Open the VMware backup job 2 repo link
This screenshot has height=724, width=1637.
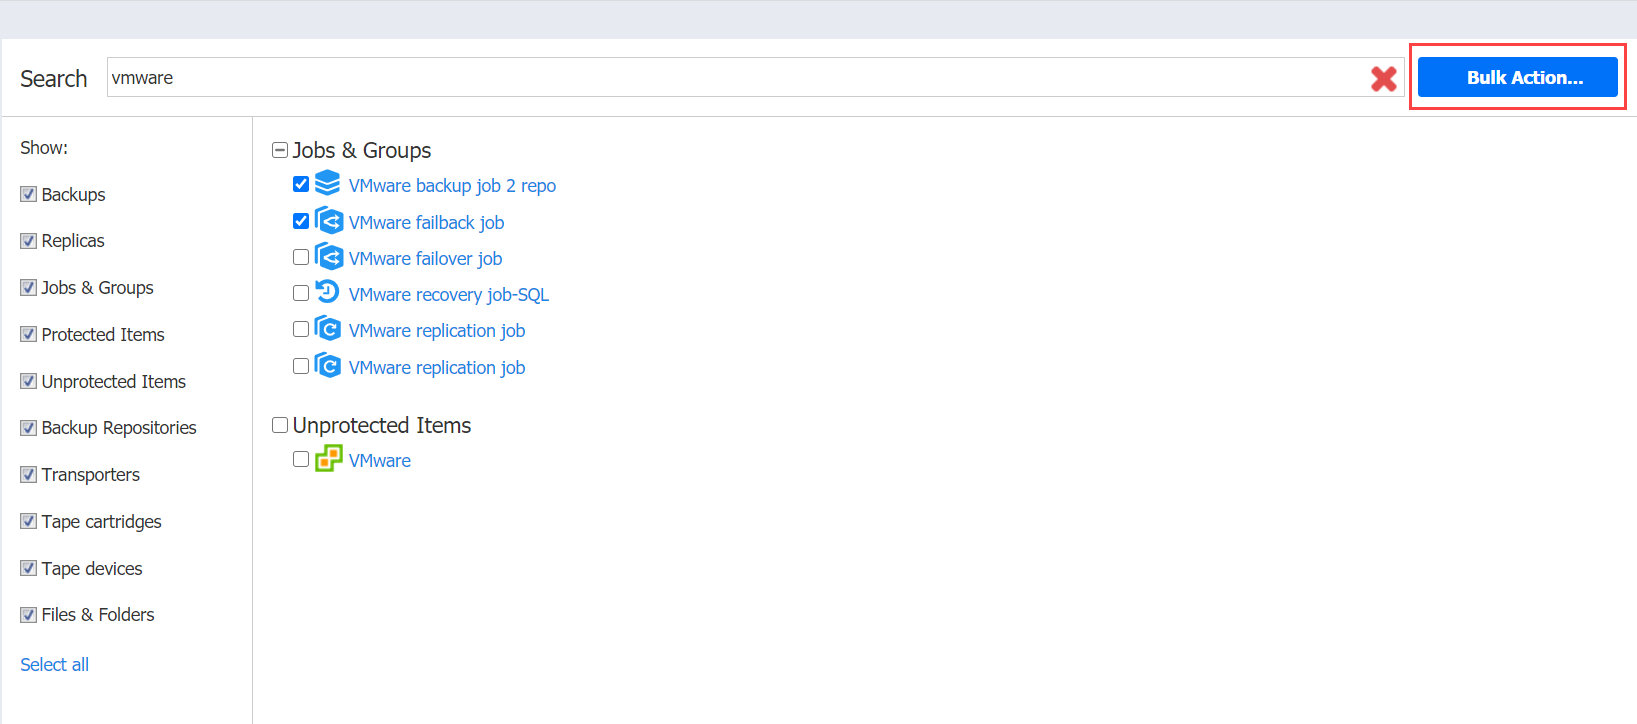pos(452,186)
